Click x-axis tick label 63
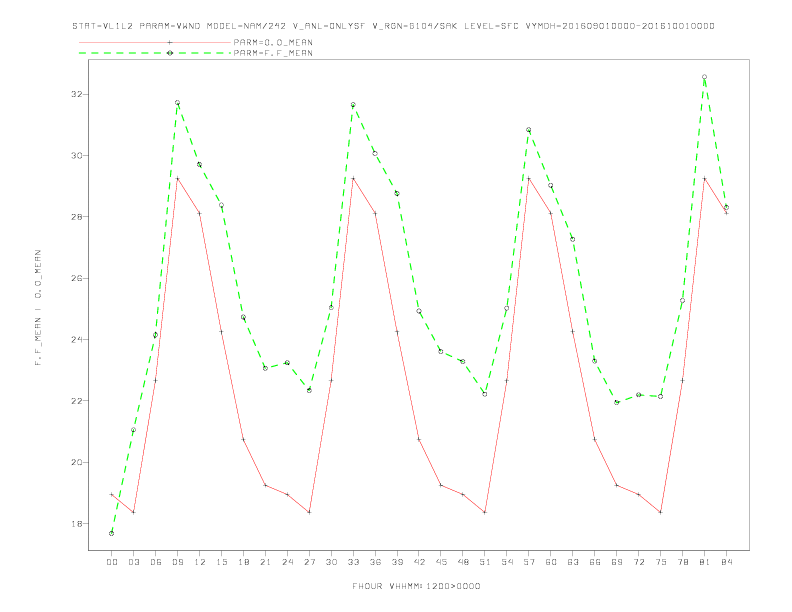 (573, 562)
